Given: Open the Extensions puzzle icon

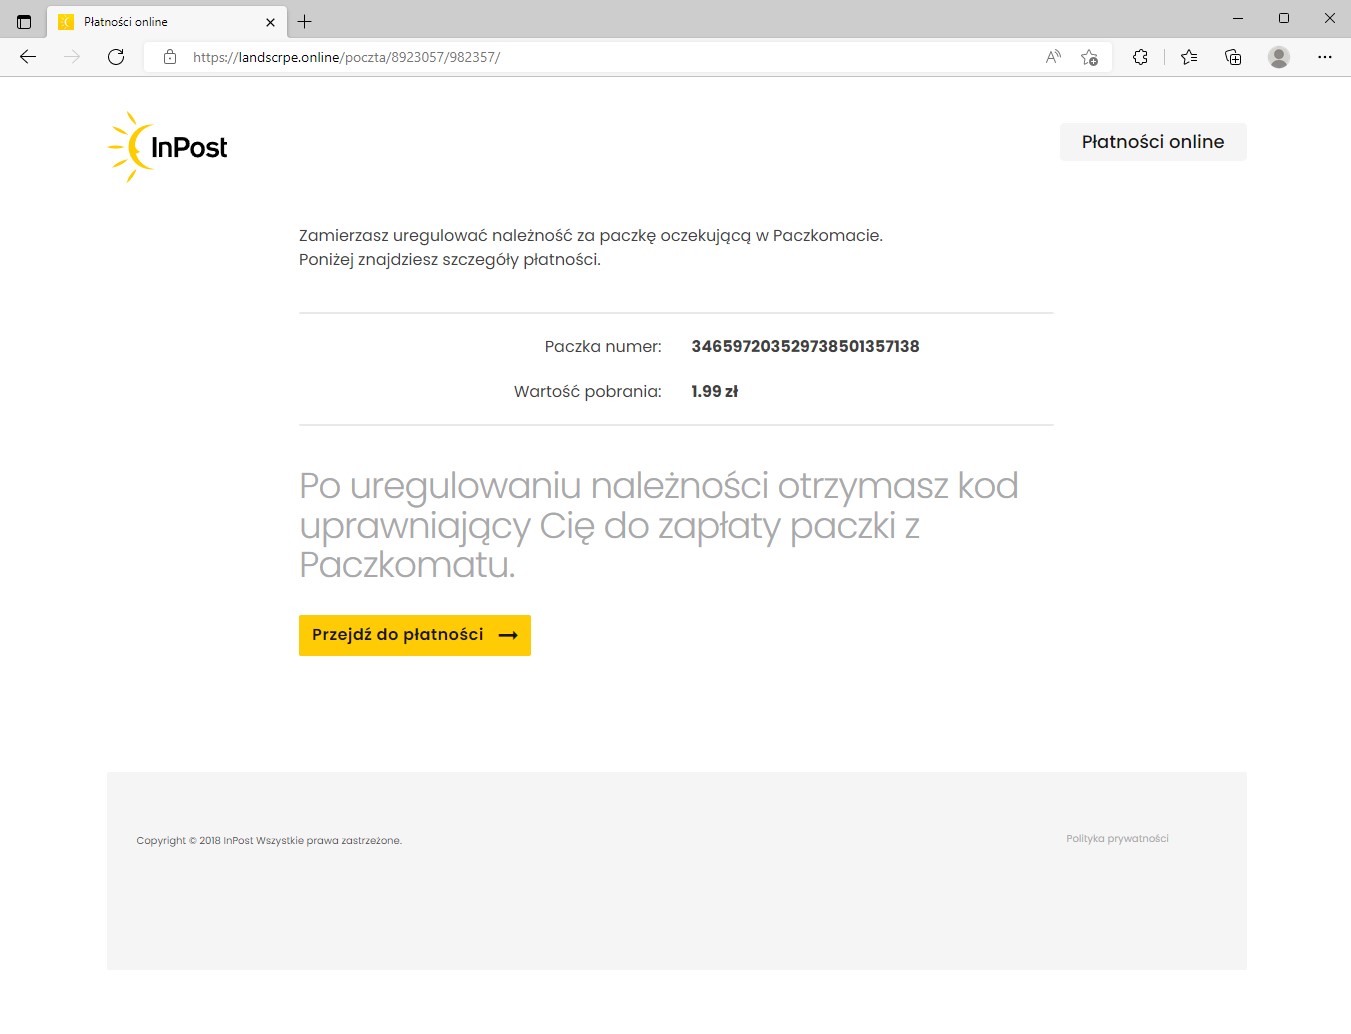Looking at the screenshot, I should tap(1140, 57).
